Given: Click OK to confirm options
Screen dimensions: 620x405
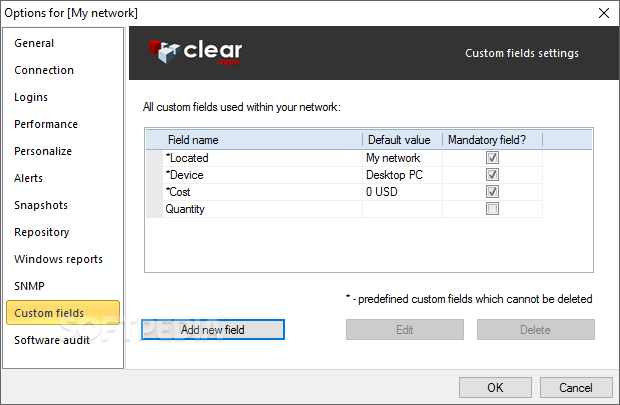Looking at the screenshot, I should [x=495, y=387].
